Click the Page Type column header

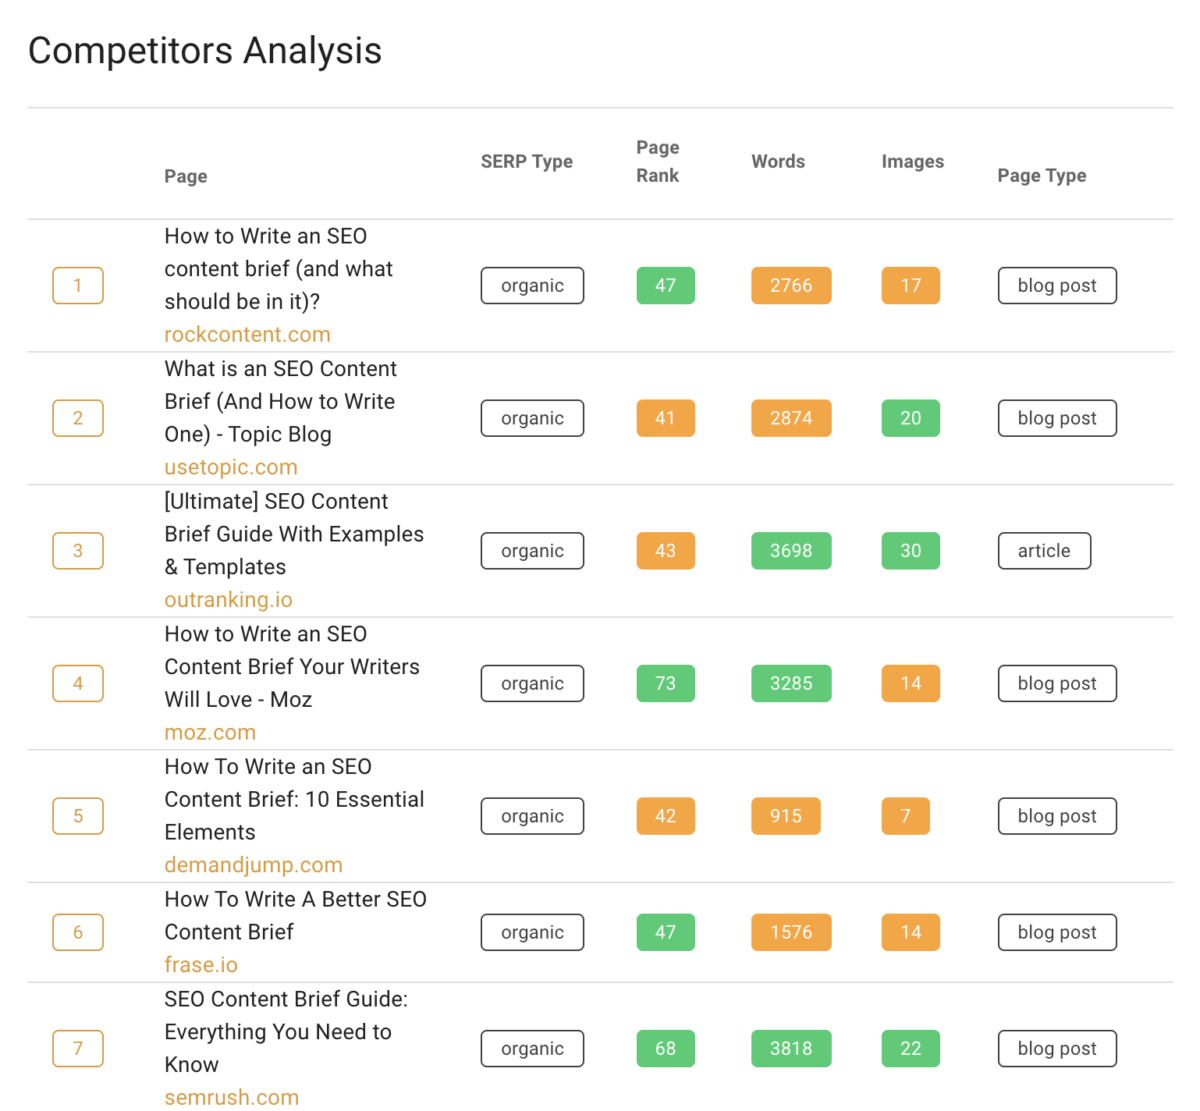1041,175
